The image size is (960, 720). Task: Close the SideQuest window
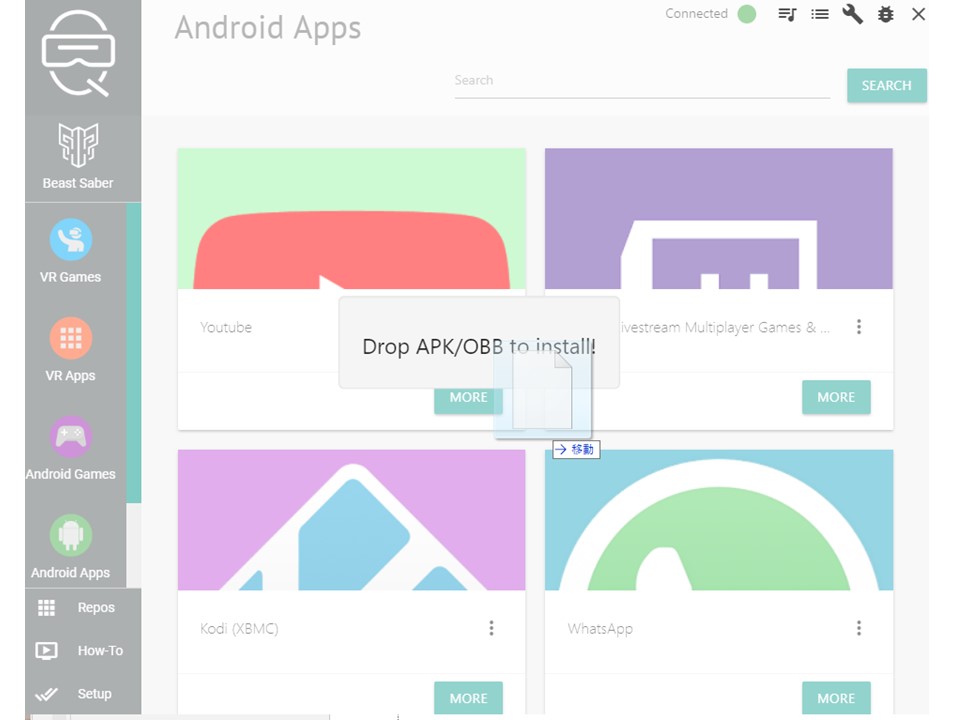(x=918, y=14)
